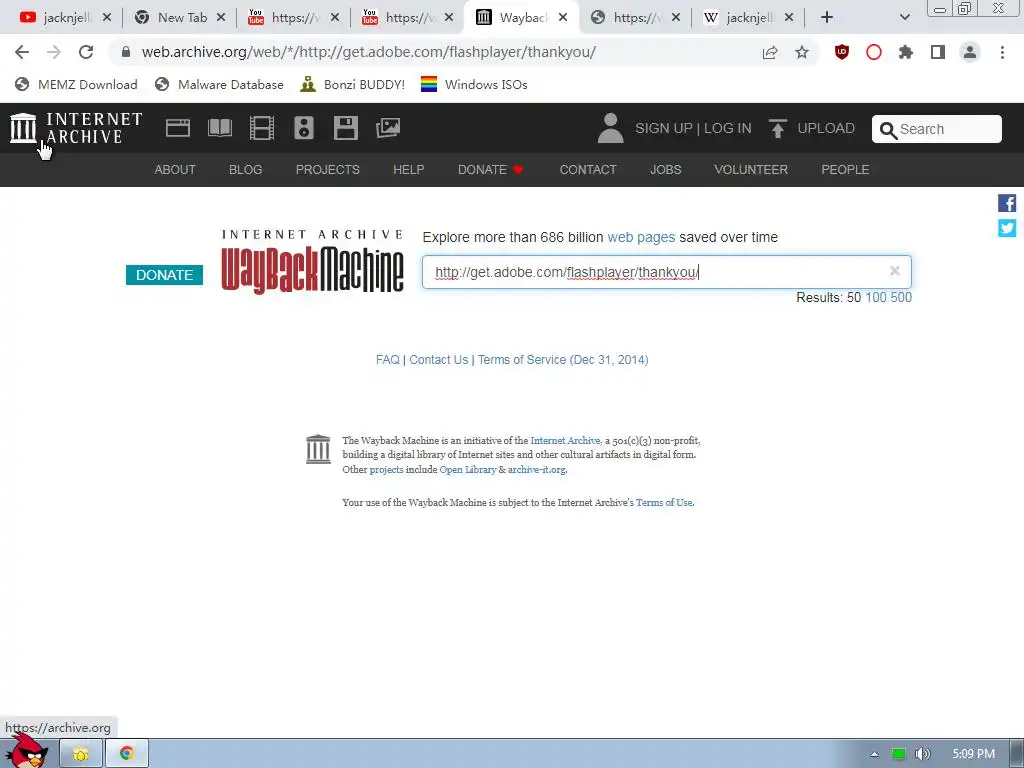
Task: Click SIGN UP | LOG IN link
Action: (x=694, y=128)
